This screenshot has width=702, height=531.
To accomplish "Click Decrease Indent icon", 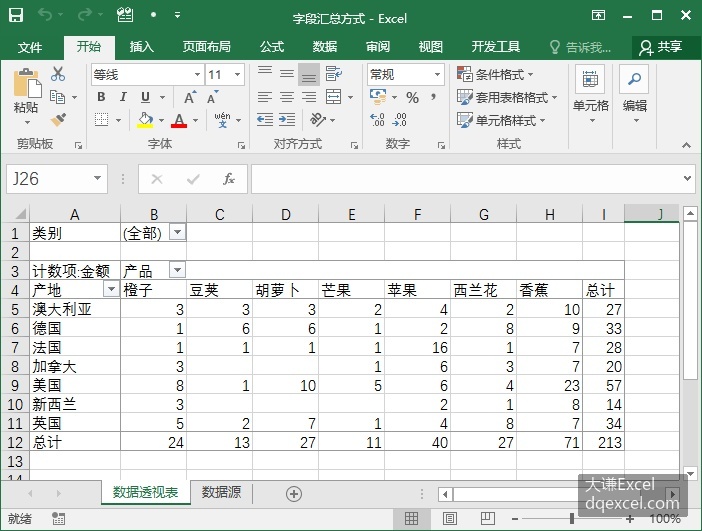I will pos(265,120).
